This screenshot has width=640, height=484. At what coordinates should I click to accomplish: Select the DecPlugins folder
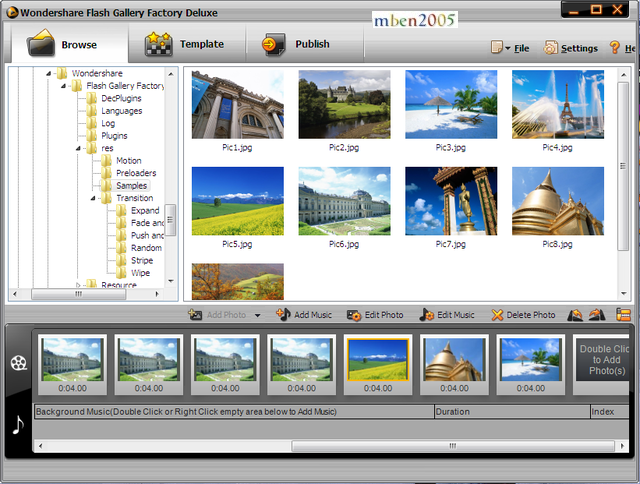(x=121, y=98)
